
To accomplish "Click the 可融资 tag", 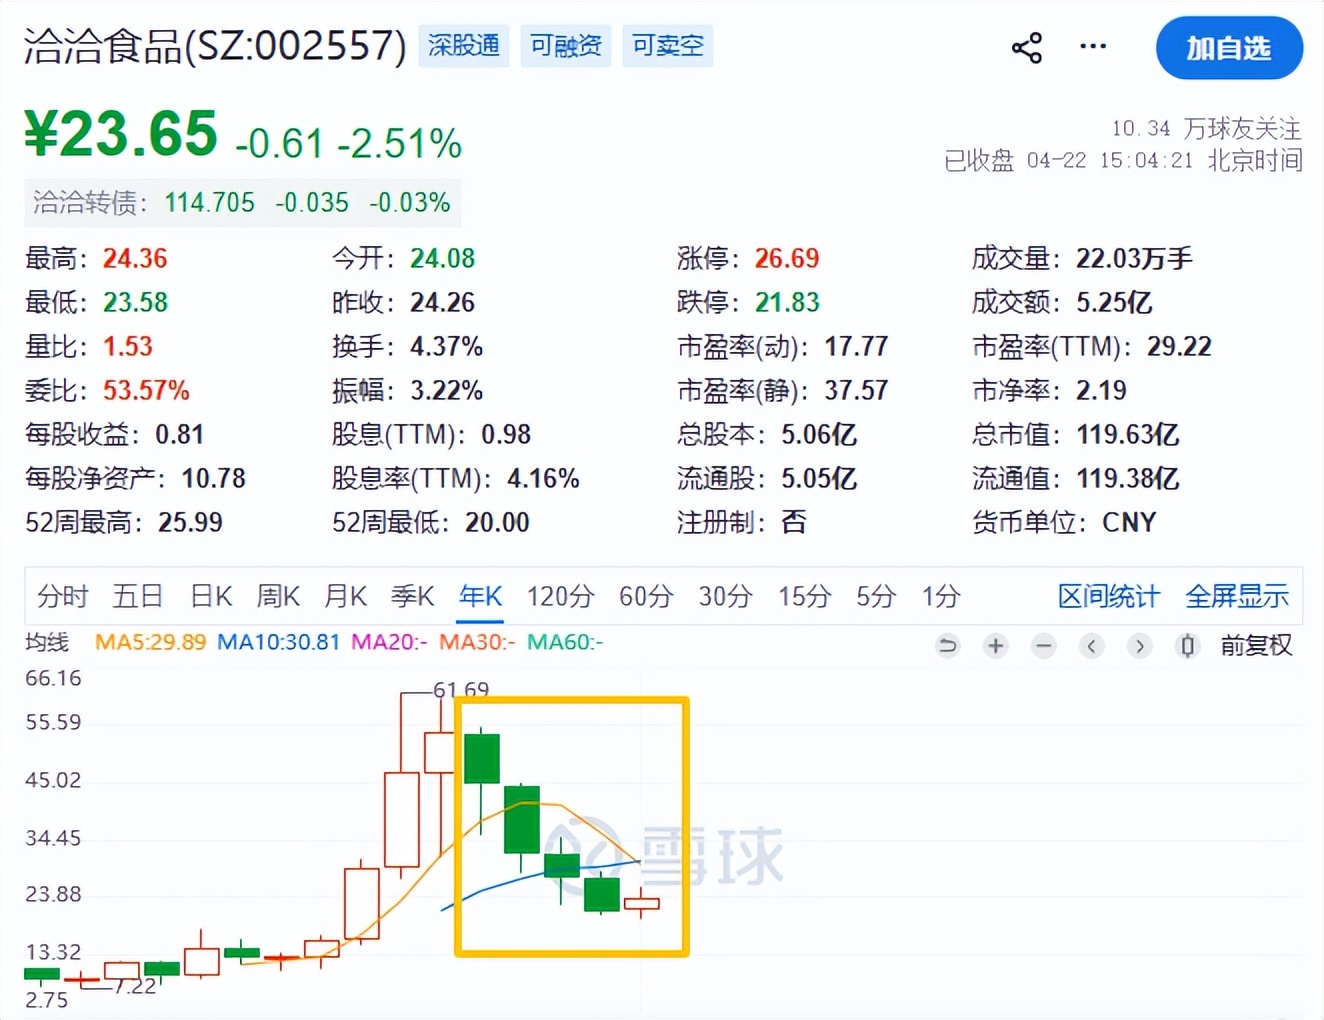I will tap(566, 46).
